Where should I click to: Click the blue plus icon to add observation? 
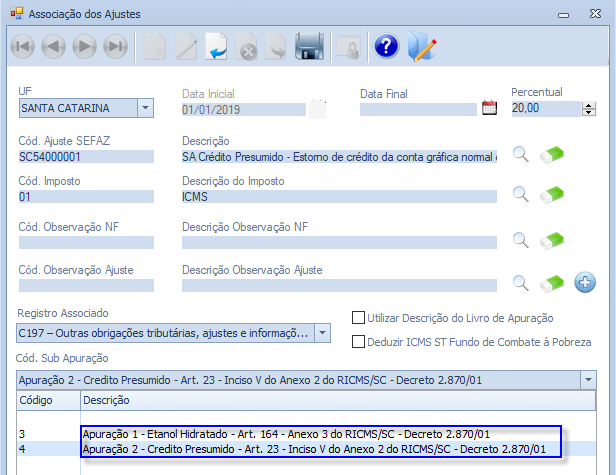pyautogui.click(x=586, y=286)
